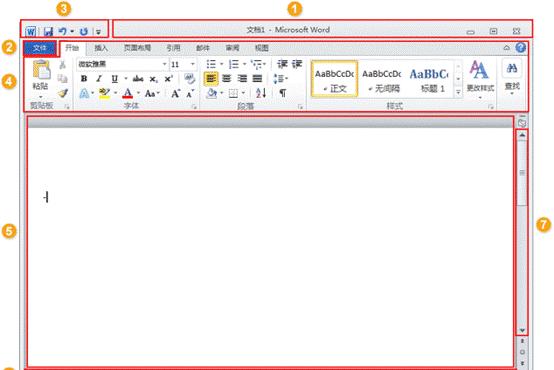Open the Clipboard pane launcher
Screen dimensions: 554x370
(67, 106)
